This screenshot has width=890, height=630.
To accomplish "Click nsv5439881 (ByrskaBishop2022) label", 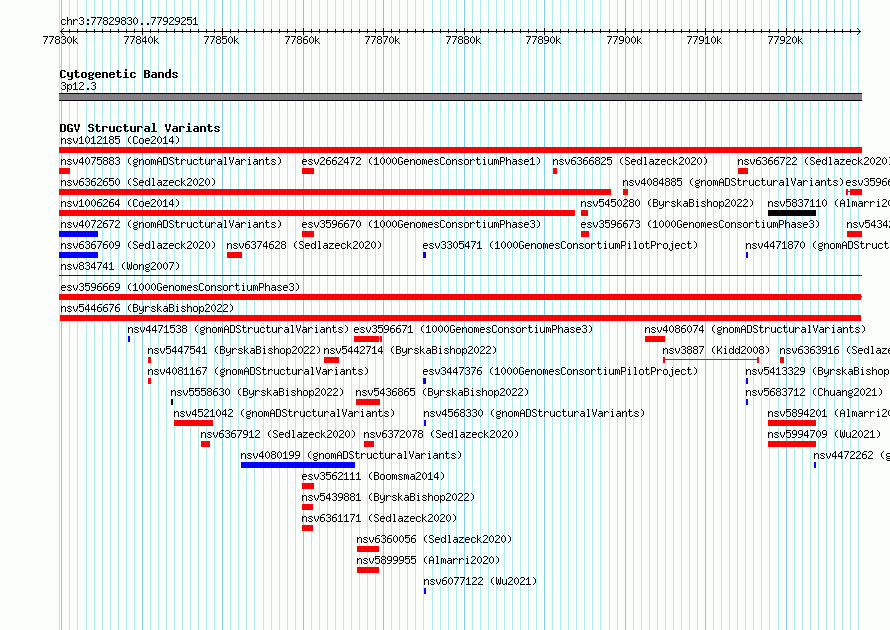I will click(388, 497).
